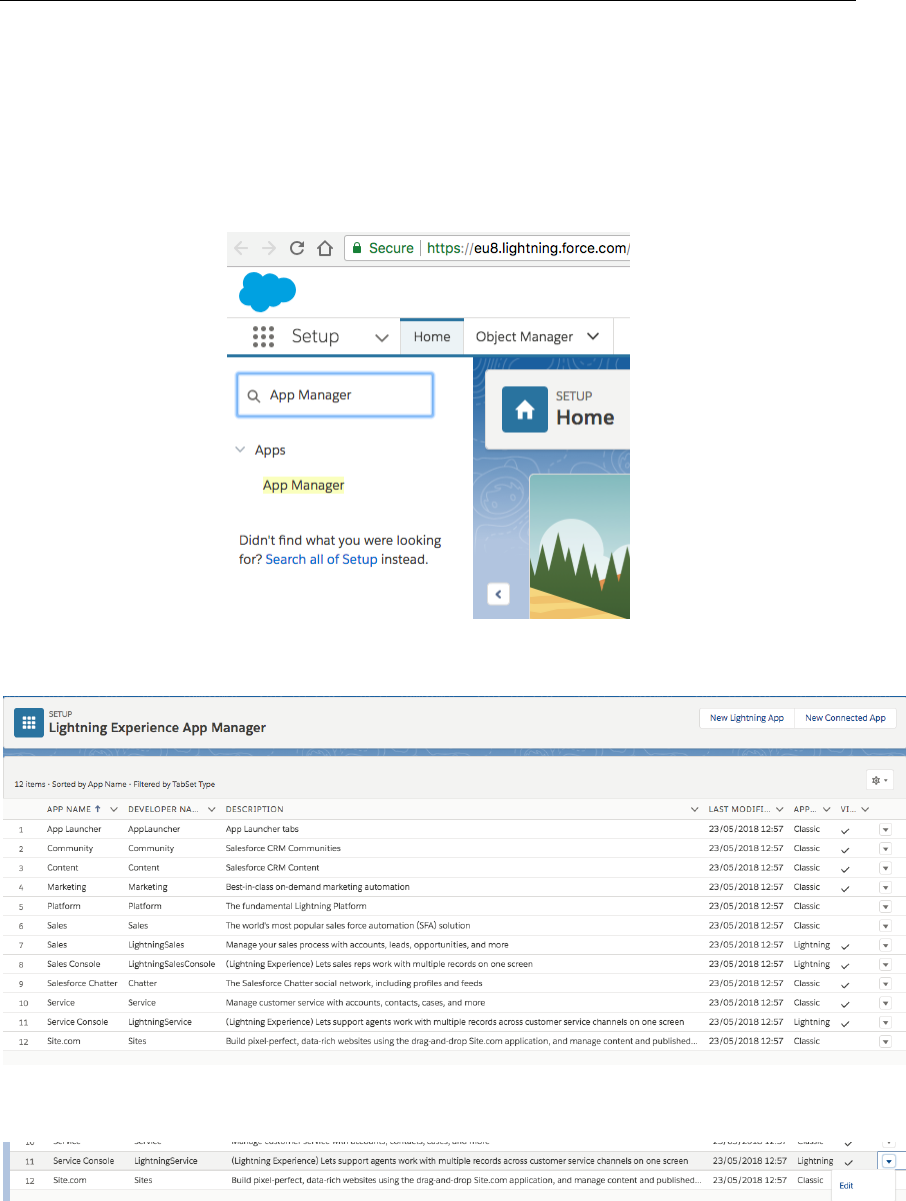906x1201 pixels.
Task: Open the Community row action dropdown
Action: coord(885,848)
